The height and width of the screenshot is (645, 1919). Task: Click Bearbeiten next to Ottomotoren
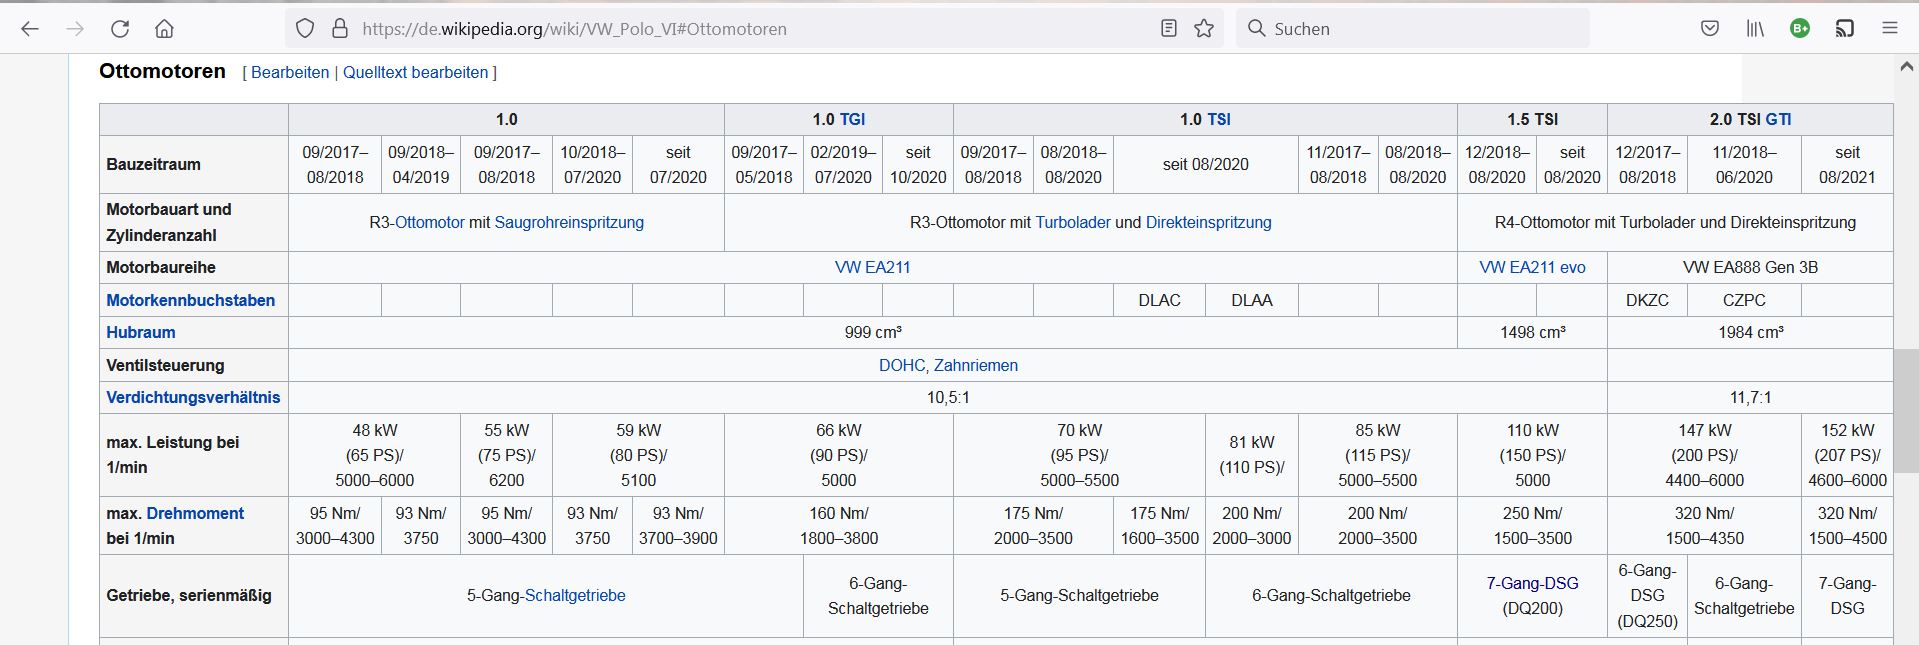pyautogui.click(x=290, y=72)
